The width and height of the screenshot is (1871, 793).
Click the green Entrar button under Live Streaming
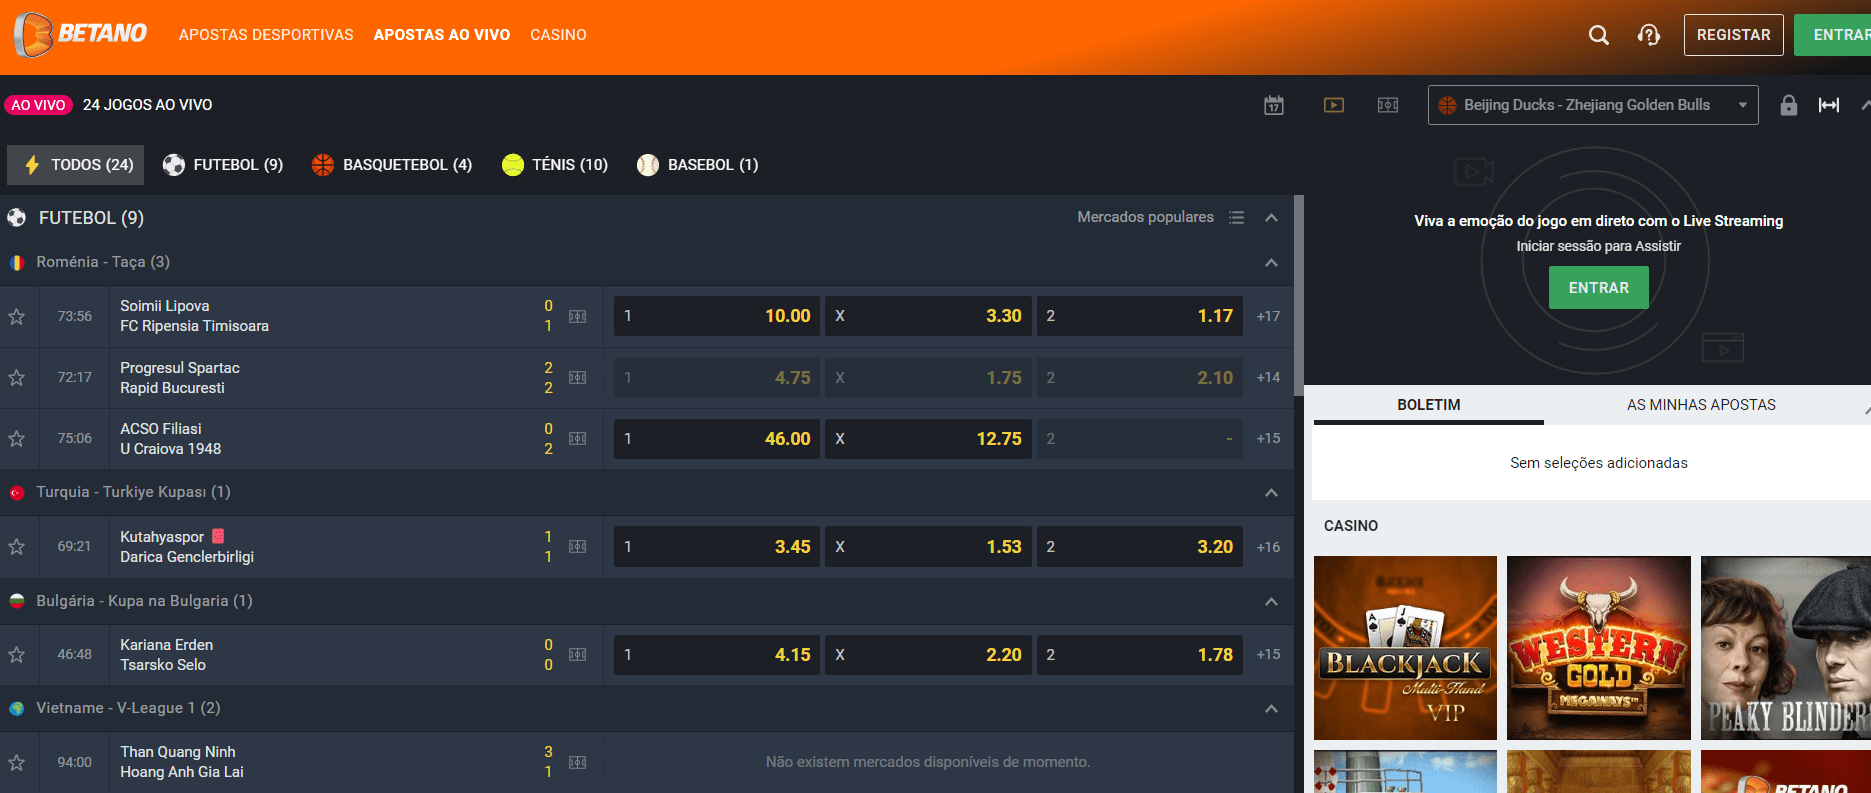coord(1598,288)
